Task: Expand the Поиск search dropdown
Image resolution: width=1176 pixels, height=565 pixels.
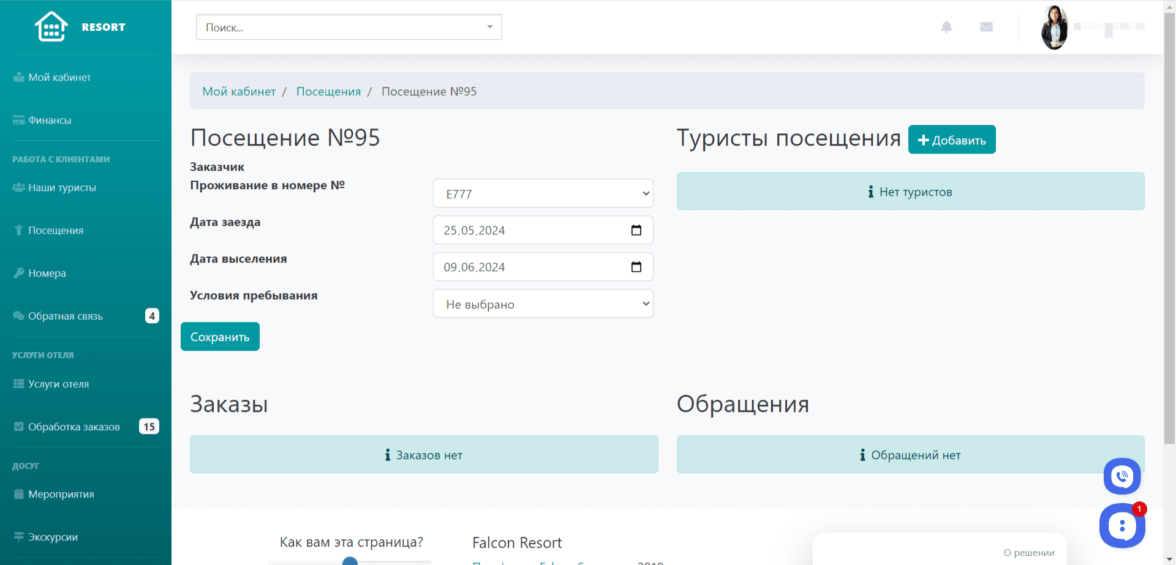Action: coord(489,27)
